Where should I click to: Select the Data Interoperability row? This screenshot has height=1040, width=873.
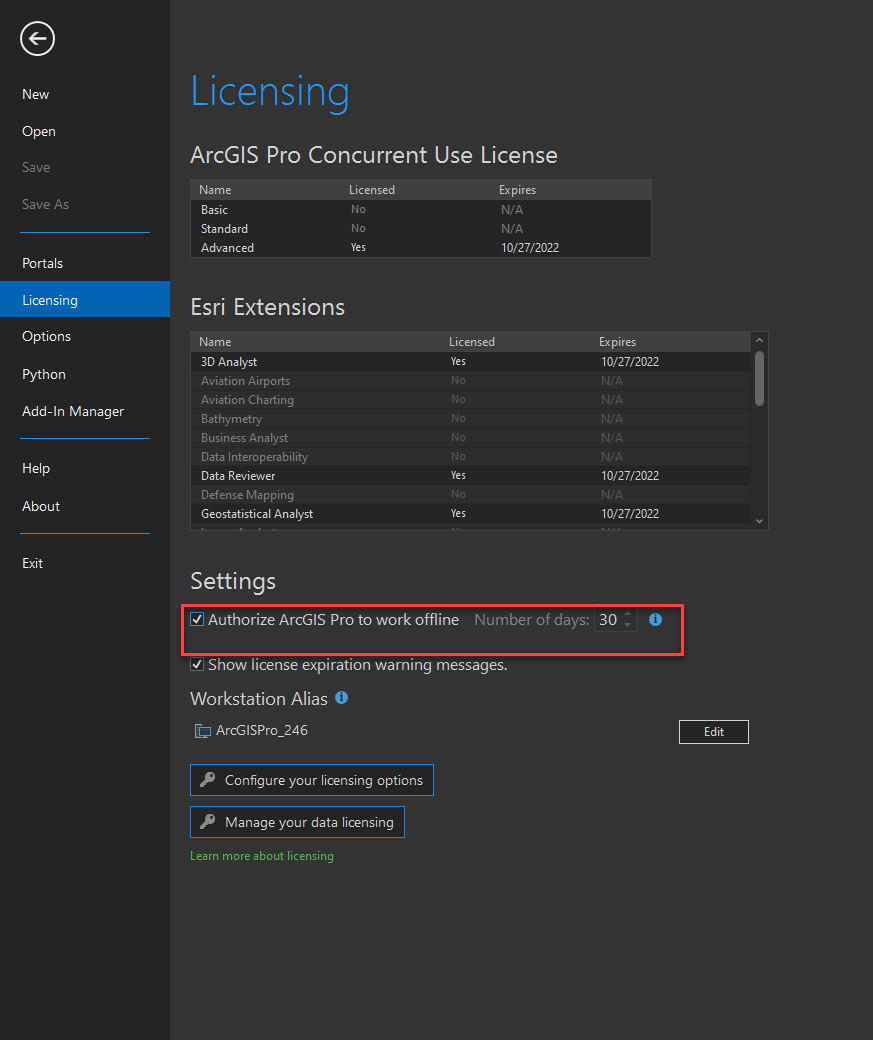pos(471,456)
